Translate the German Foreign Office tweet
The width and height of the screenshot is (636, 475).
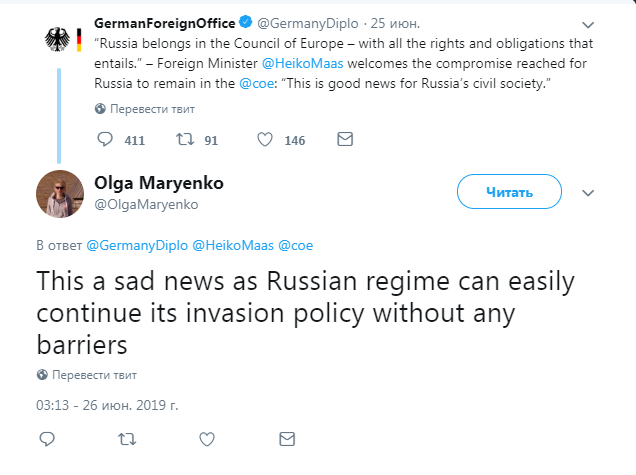[x=142, y=108]
